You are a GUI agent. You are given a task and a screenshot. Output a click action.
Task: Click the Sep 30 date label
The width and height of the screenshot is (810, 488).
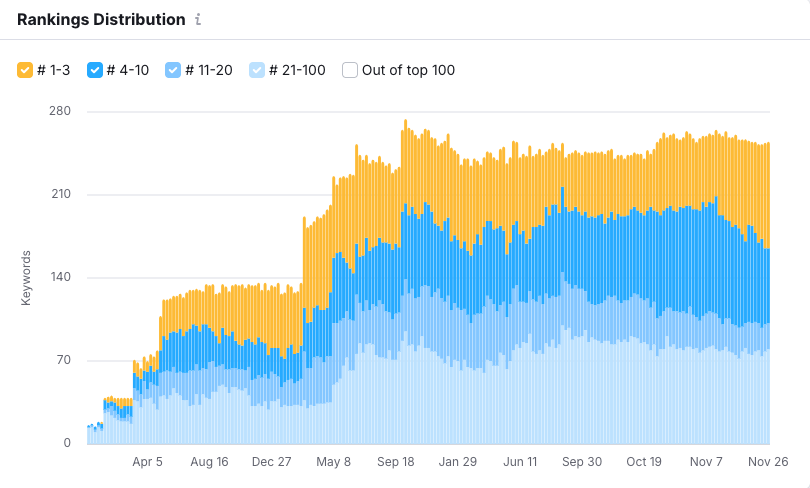point(582,462)
